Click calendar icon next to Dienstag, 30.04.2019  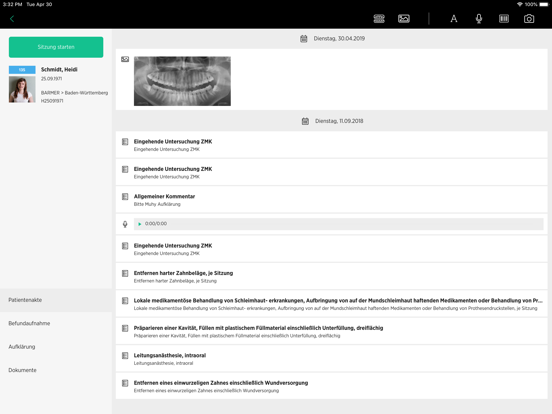[x=303, y=39]
